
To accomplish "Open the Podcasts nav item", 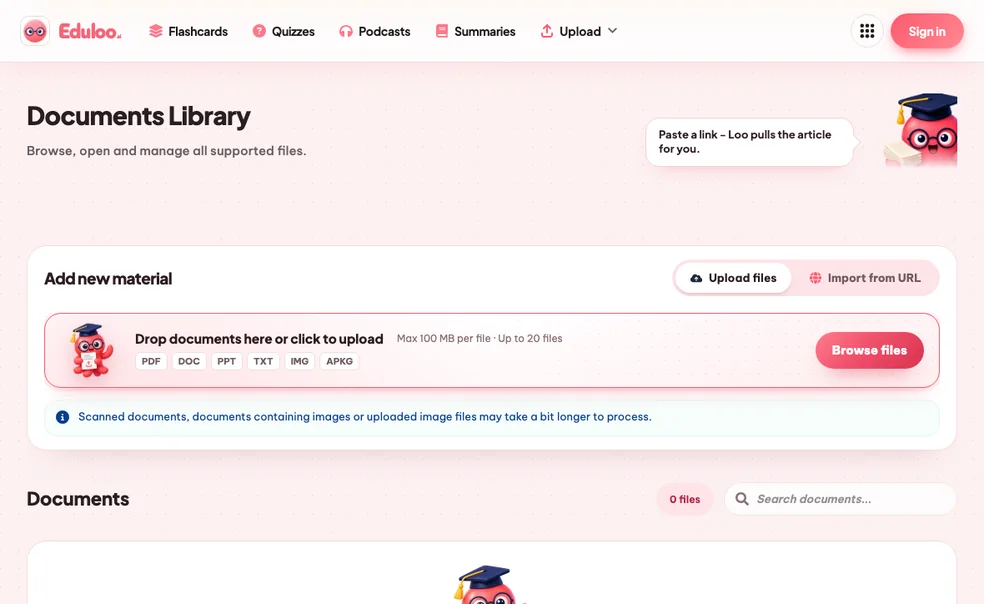I will (x=375, y=31).
